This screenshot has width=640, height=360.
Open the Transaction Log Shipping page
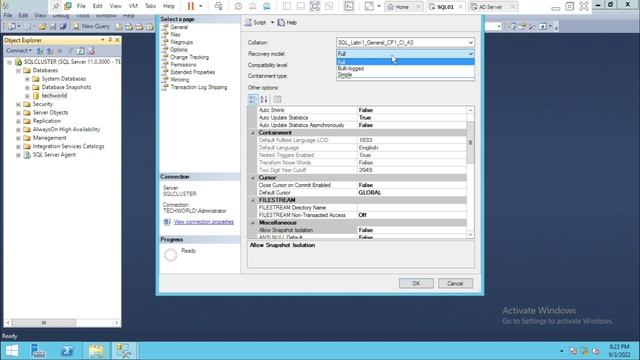tap(198, 87)
